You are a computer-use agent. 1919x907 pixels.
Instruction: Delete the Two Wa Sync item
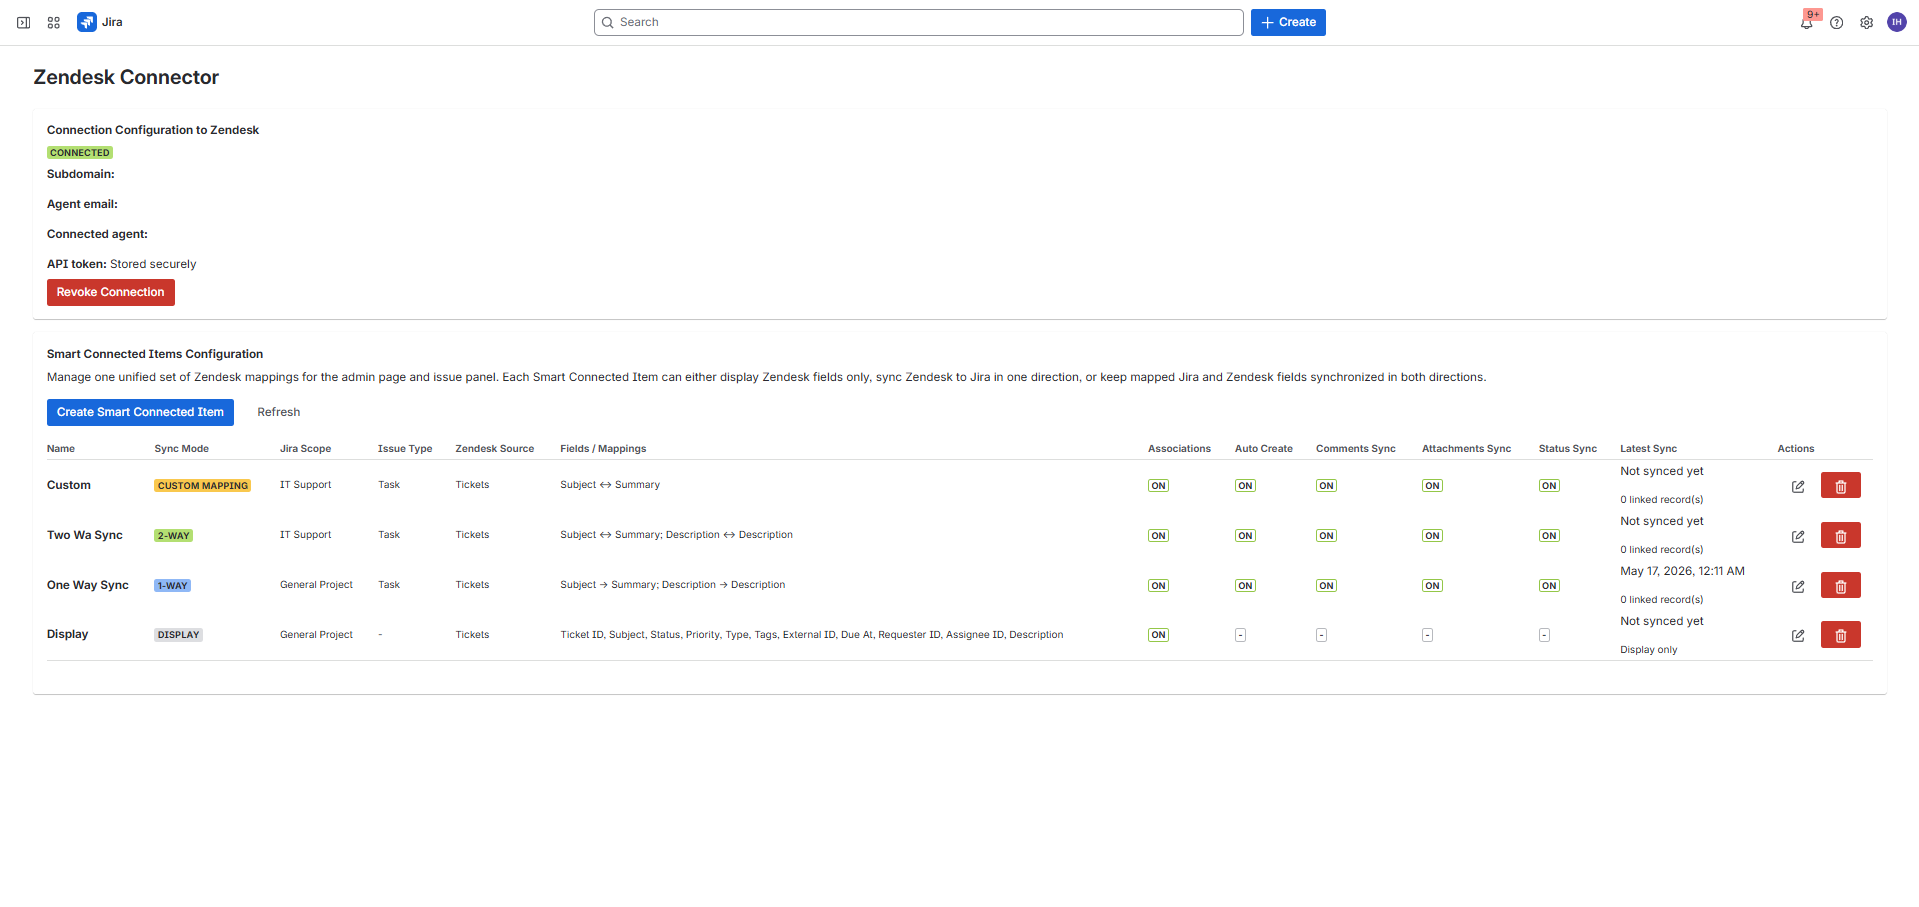pyautogui.click(x=1840, y=535)
